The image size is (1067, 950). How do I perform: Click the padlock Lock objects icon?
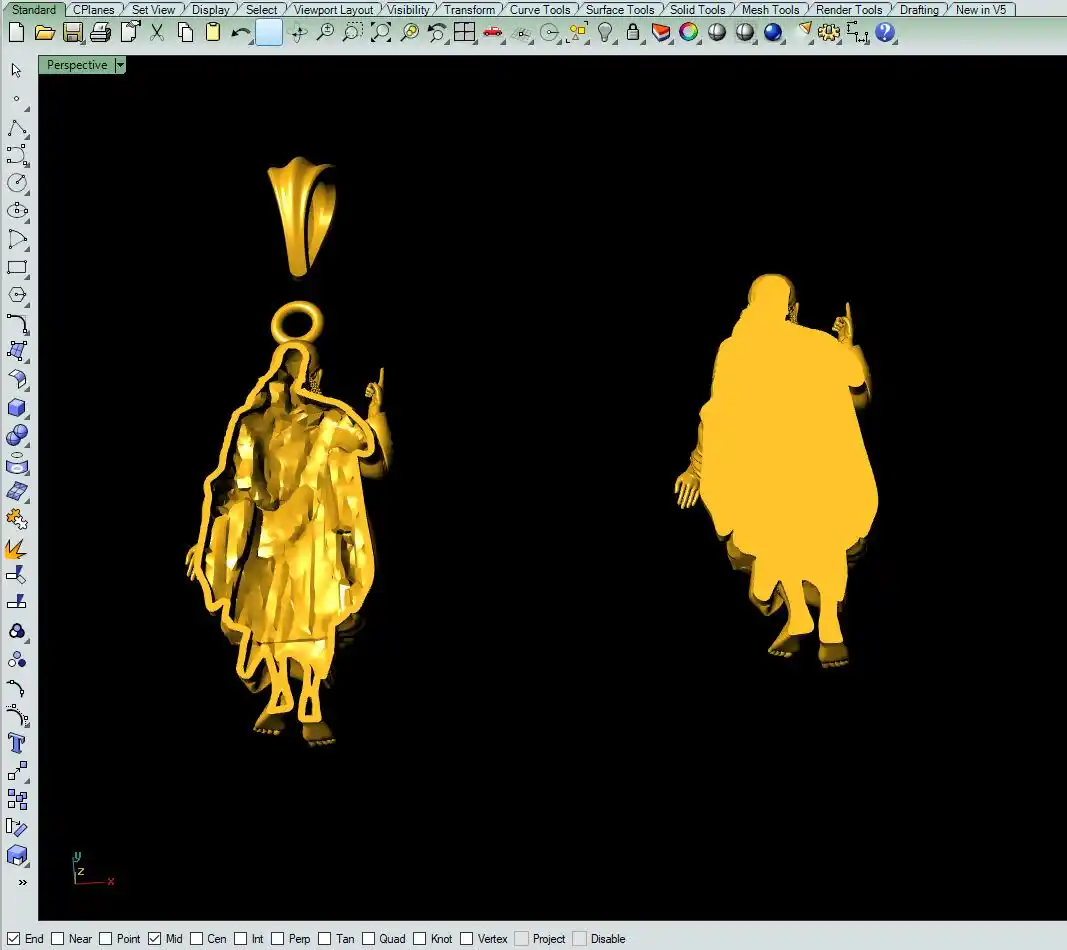[x=633, y=32]
